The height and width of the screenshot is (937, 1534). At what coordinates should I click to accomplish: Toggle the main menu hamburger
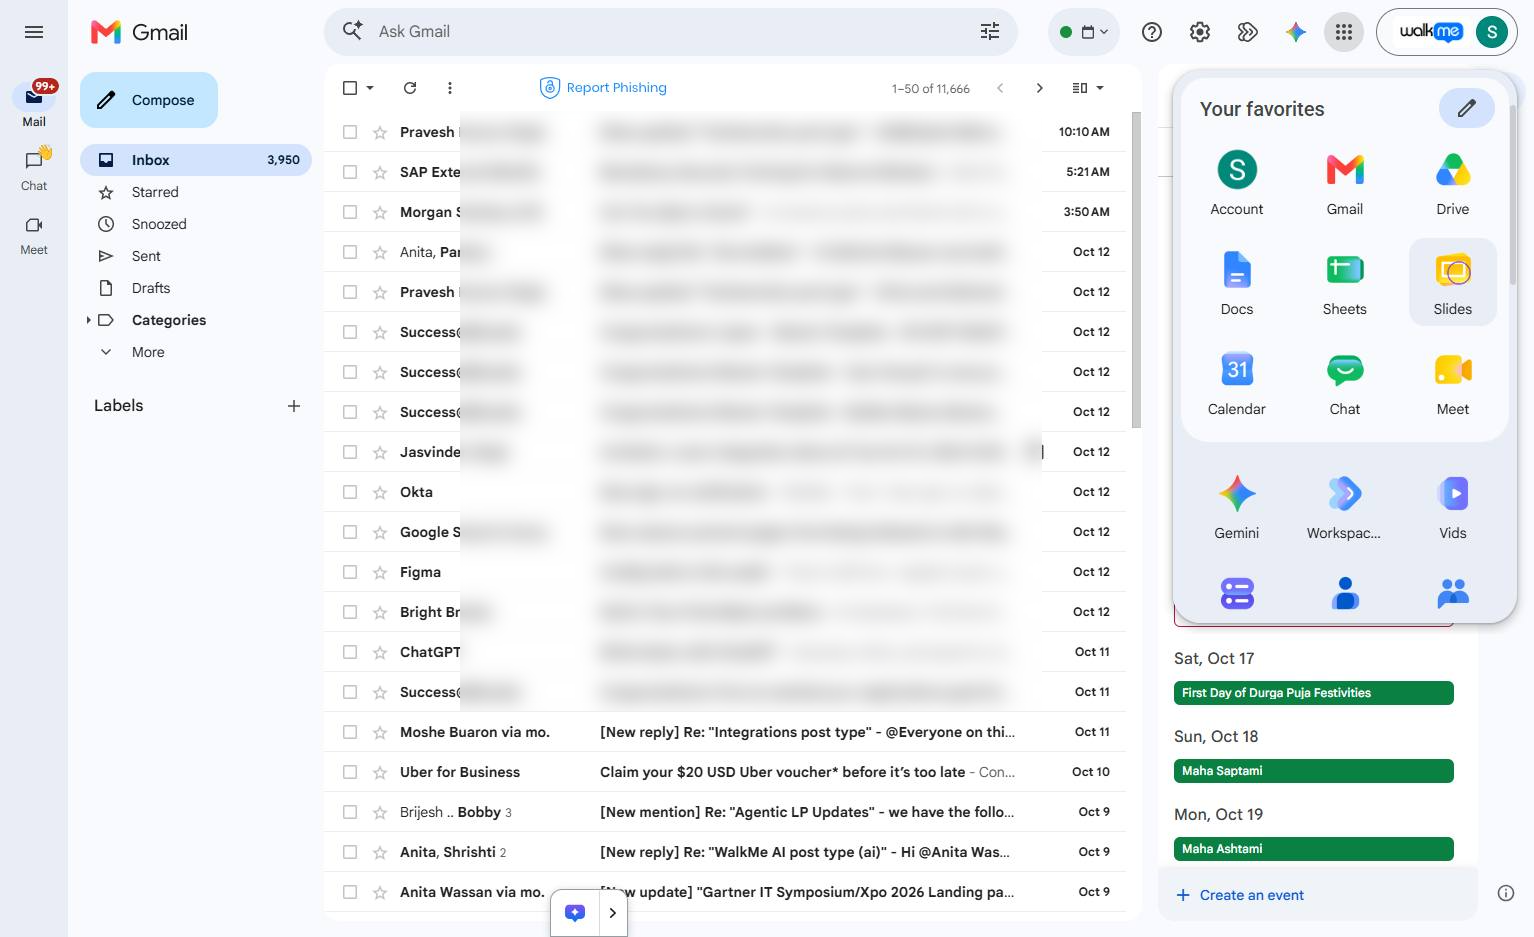pyautogui.click(x=34, y=32)
